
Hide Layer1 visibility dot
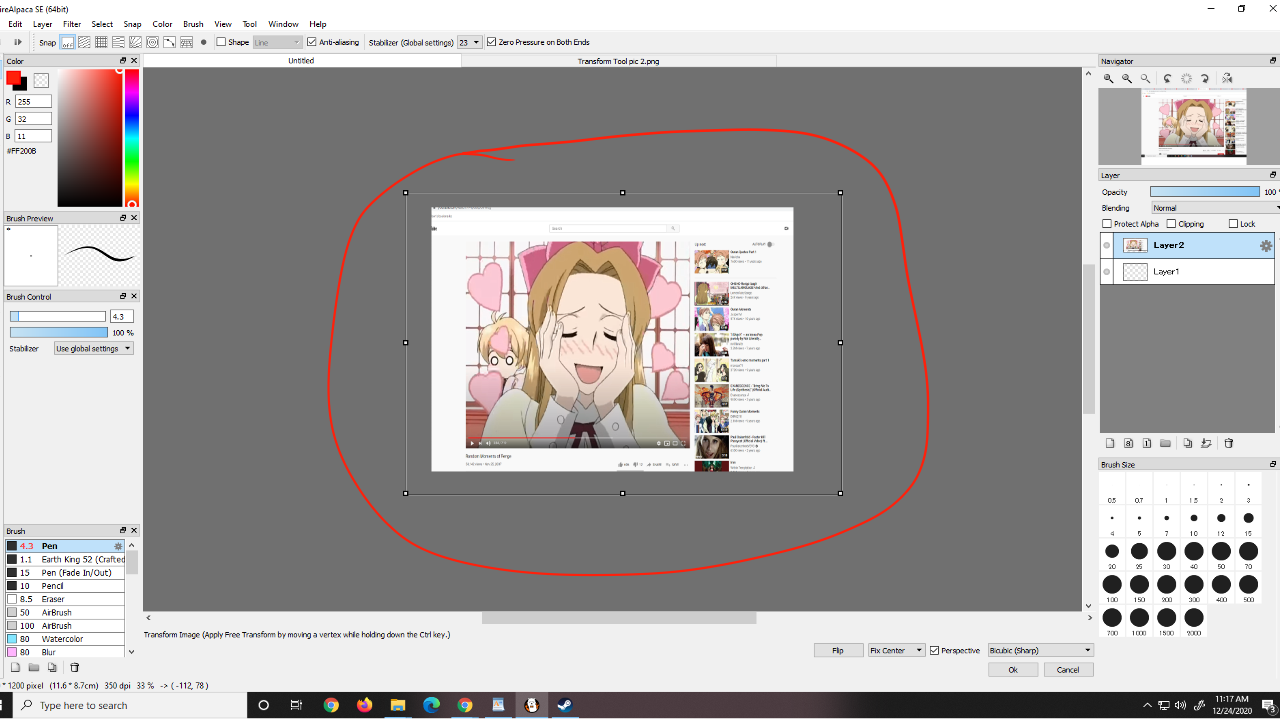coord(1107,271)
